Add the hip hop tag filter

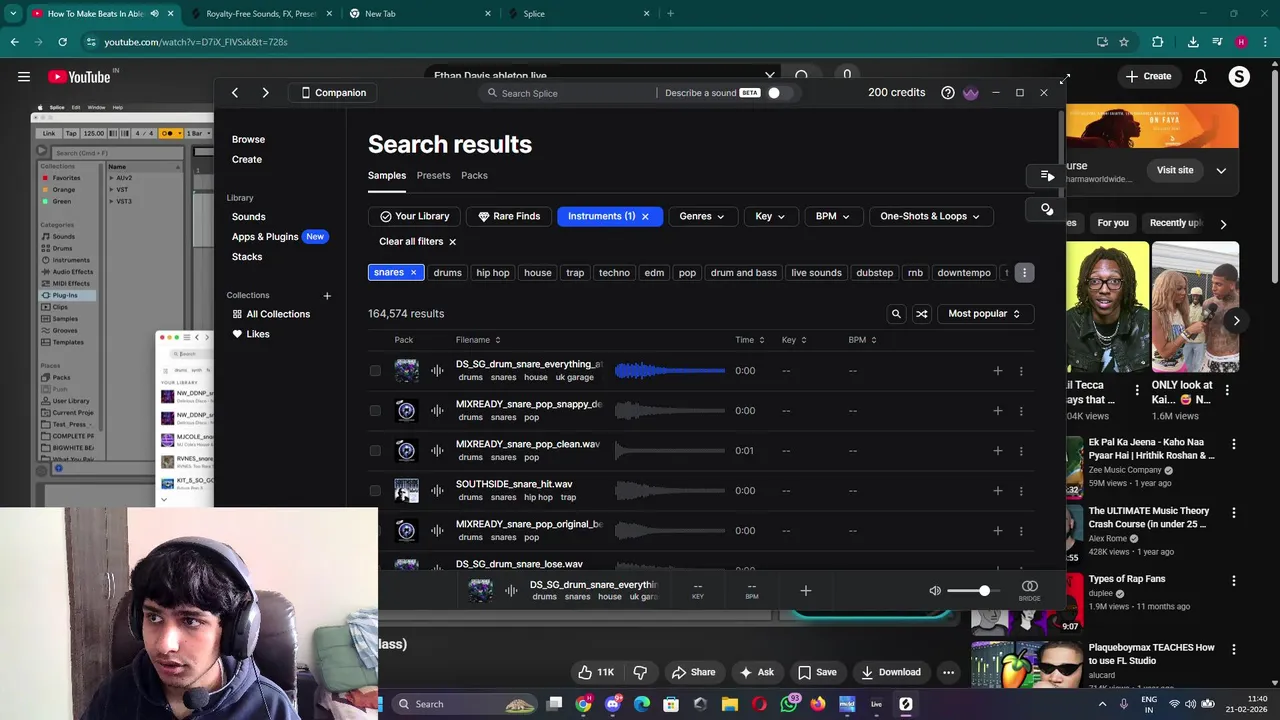(x=493, y=273)
